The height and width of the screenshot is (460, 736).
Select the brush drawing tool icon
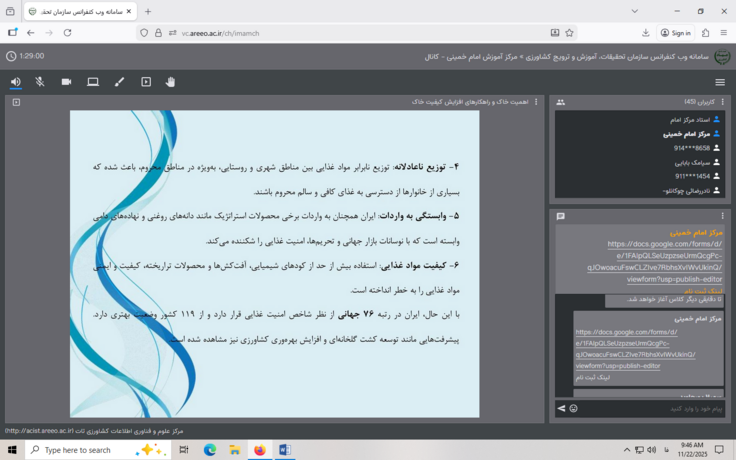[x=119, y=82]
